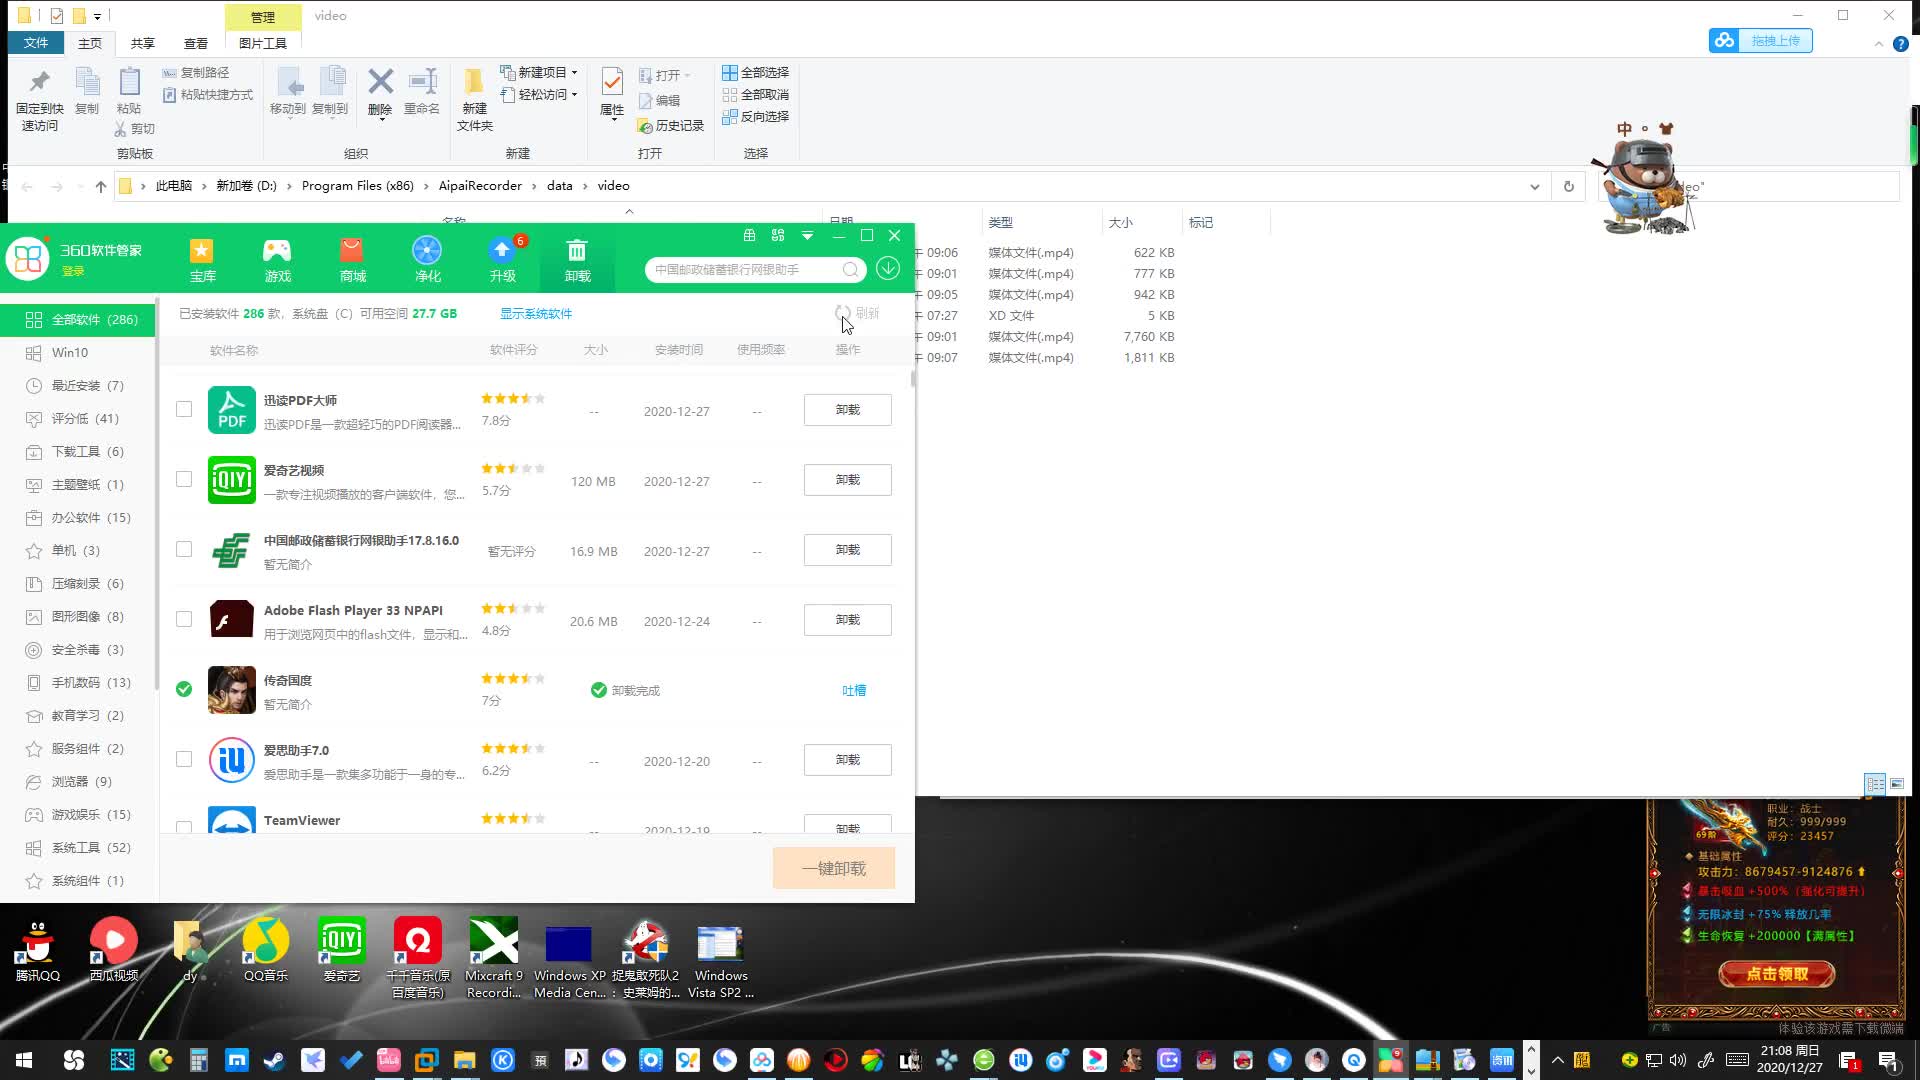Click the 登录 login link
The height and width of the screenshot is (1080, 1920).
73,272
